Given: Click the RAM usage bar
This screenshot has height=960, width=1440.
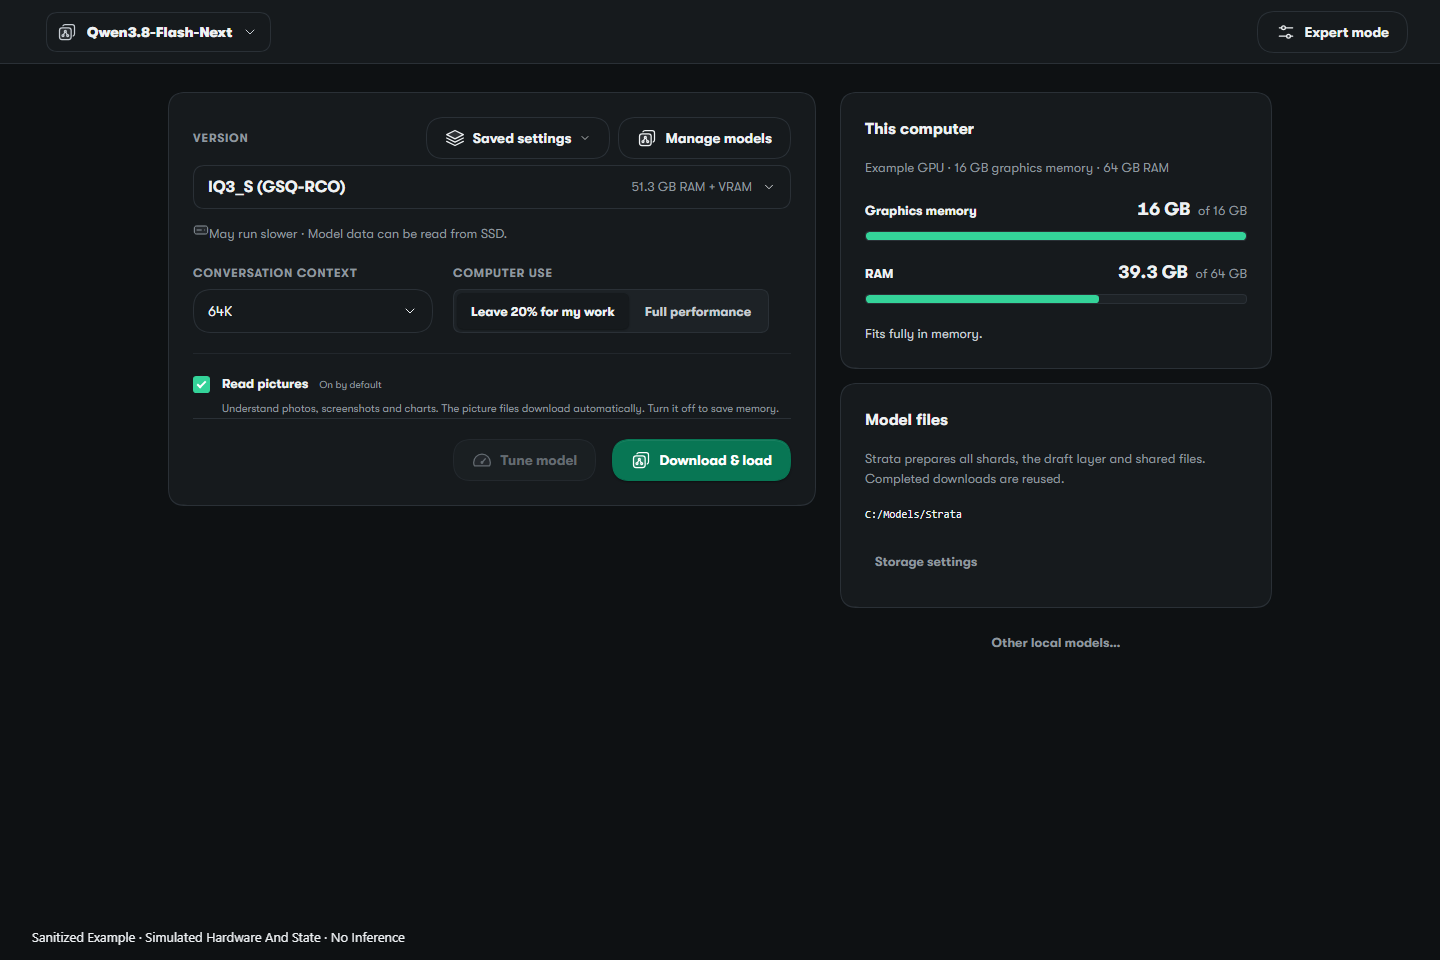Looking at the screenshot, I should click(x=1056, y=299).
